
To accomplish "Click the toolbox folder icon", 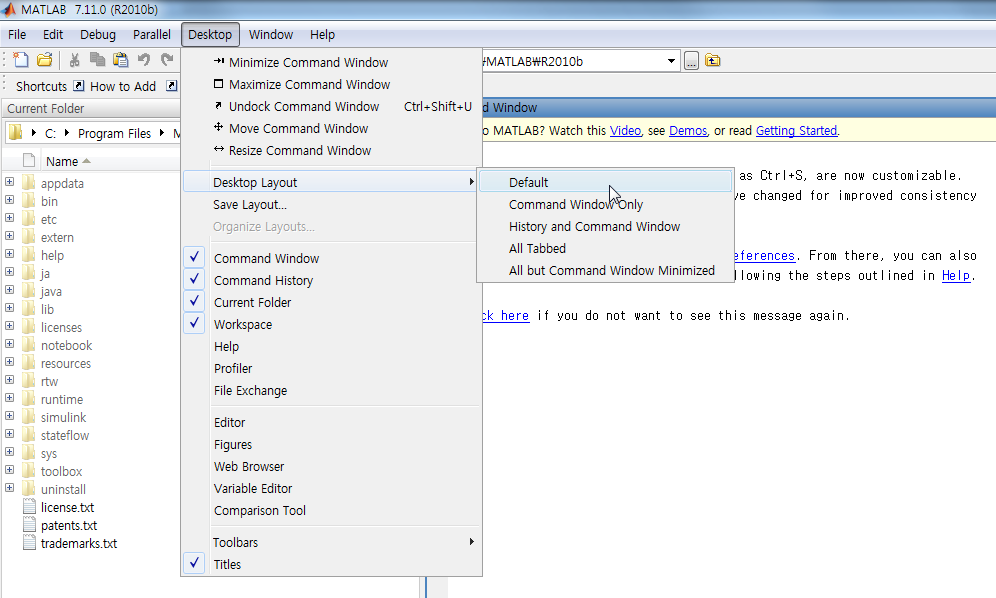I will 29,471.
